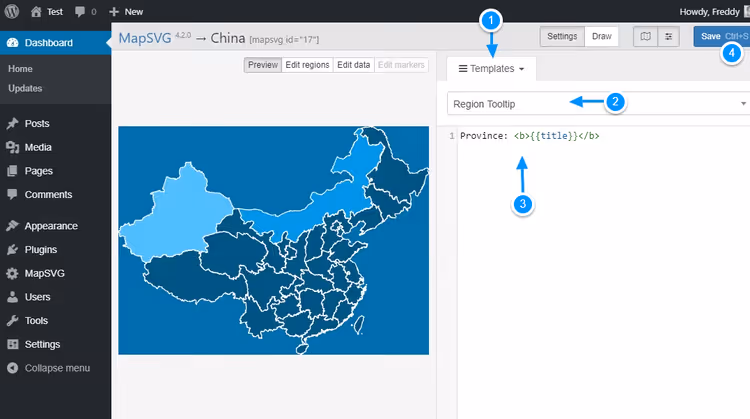The width and height of the screenshot is (750, 419).
Task: Select the Edit markers tab
Action: coord(401,65)
